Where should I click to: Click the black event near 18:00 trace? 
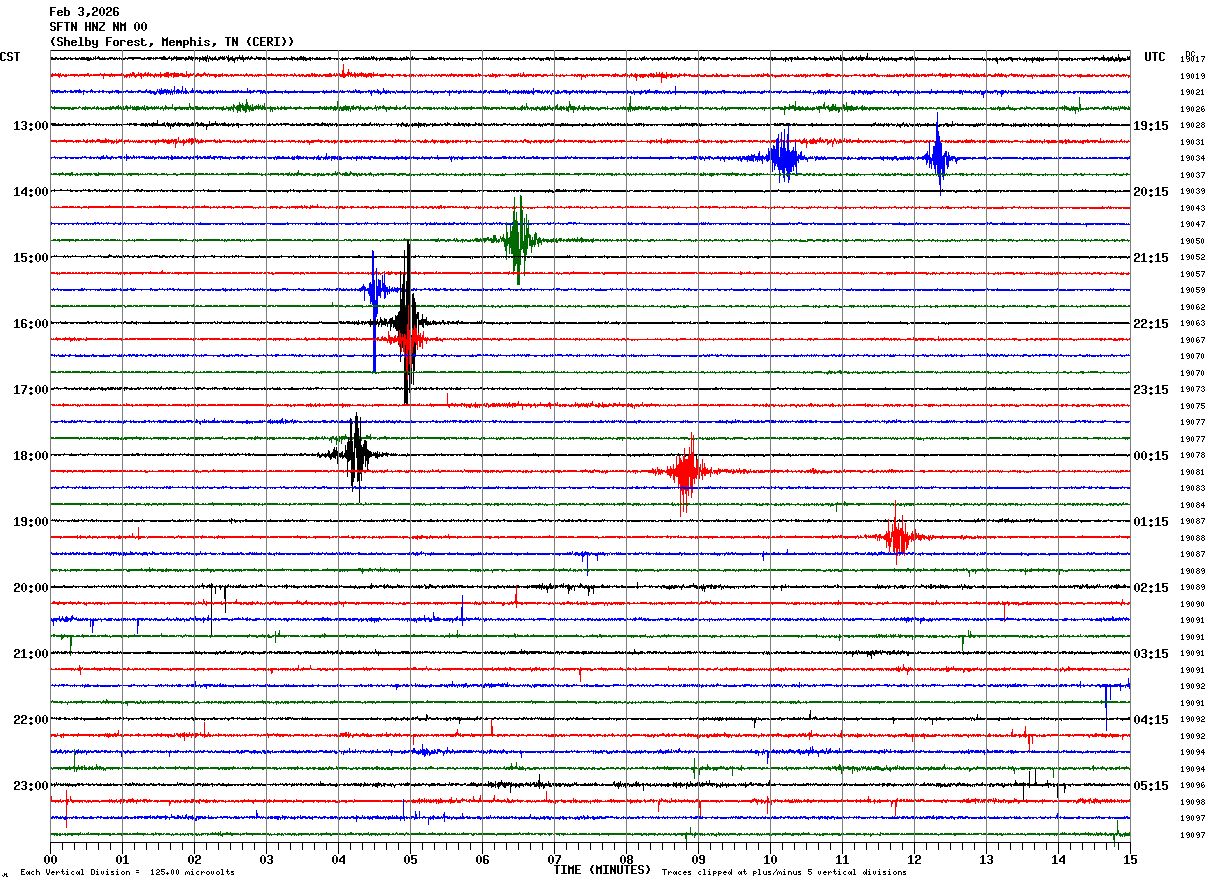click(356, 454)
